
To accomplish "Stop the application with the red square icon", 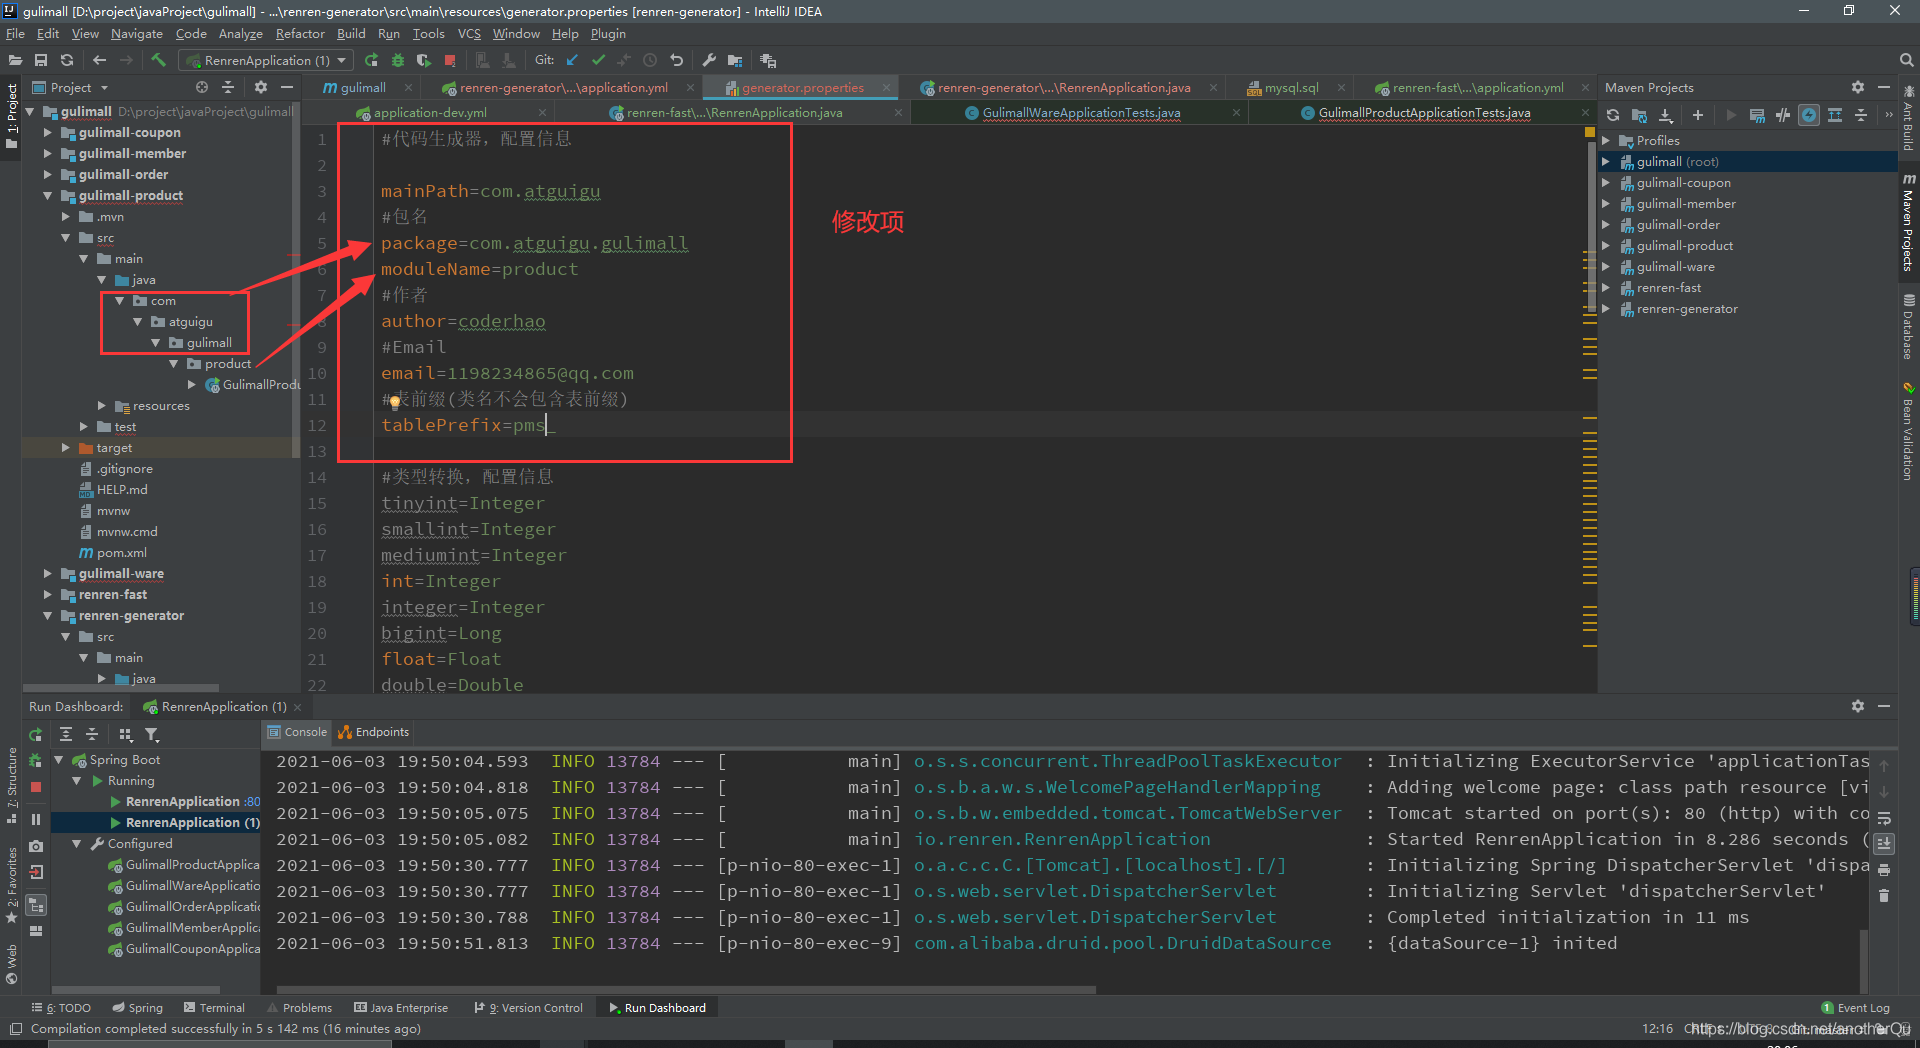I will tap(450, 60).
